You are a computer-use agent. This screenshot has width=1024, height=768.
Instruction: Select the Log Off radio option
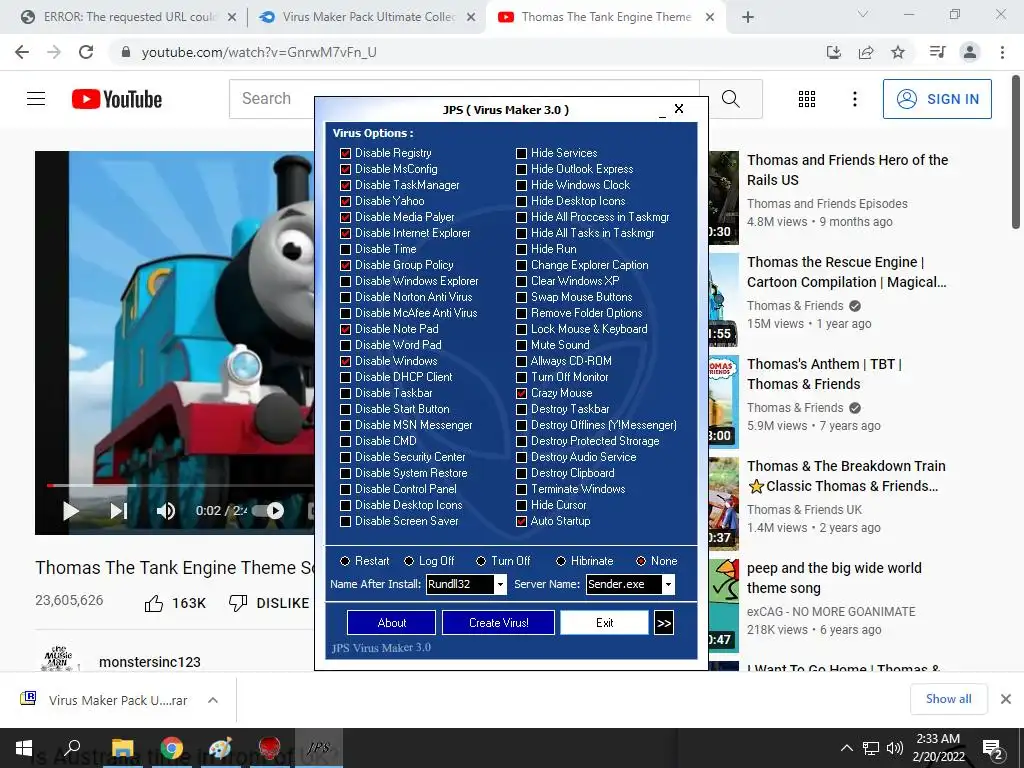pyautogui.click(x=409, y=561)
